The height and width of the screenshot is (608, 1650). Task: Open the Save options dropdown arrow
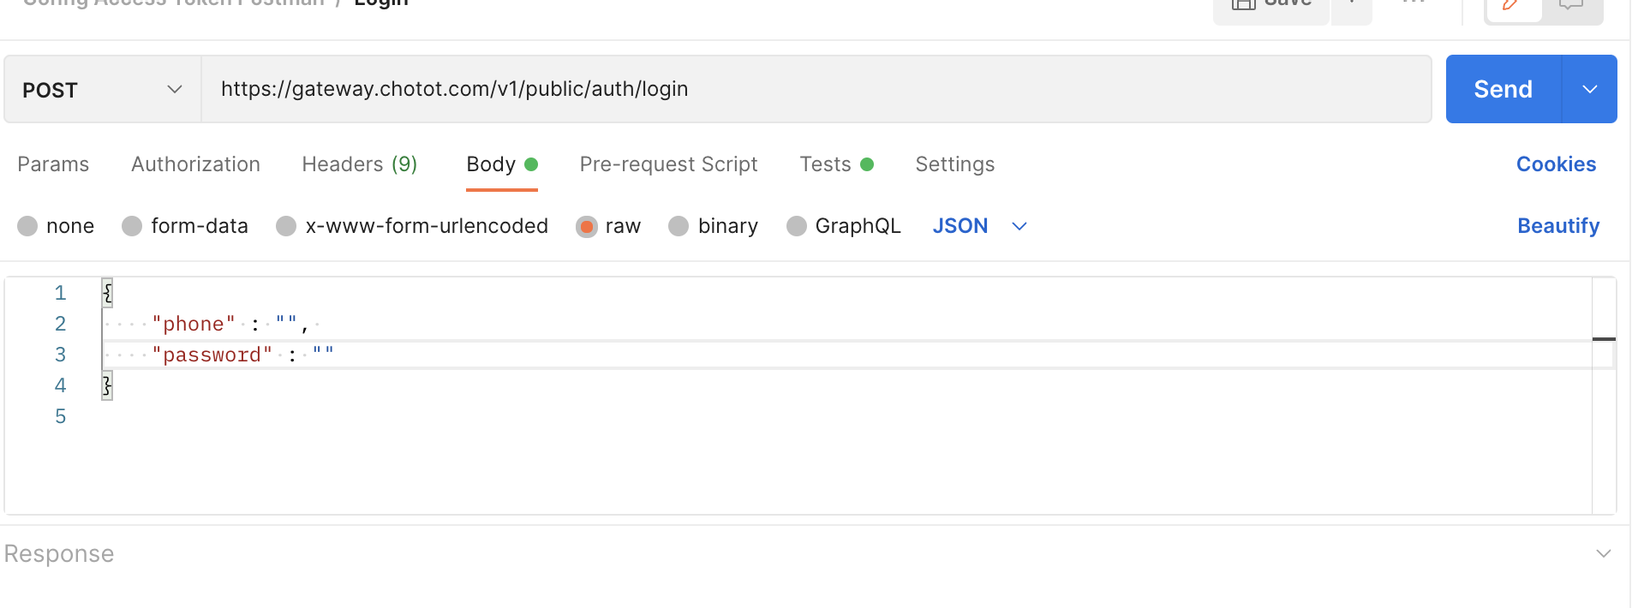coord(1352,5)
